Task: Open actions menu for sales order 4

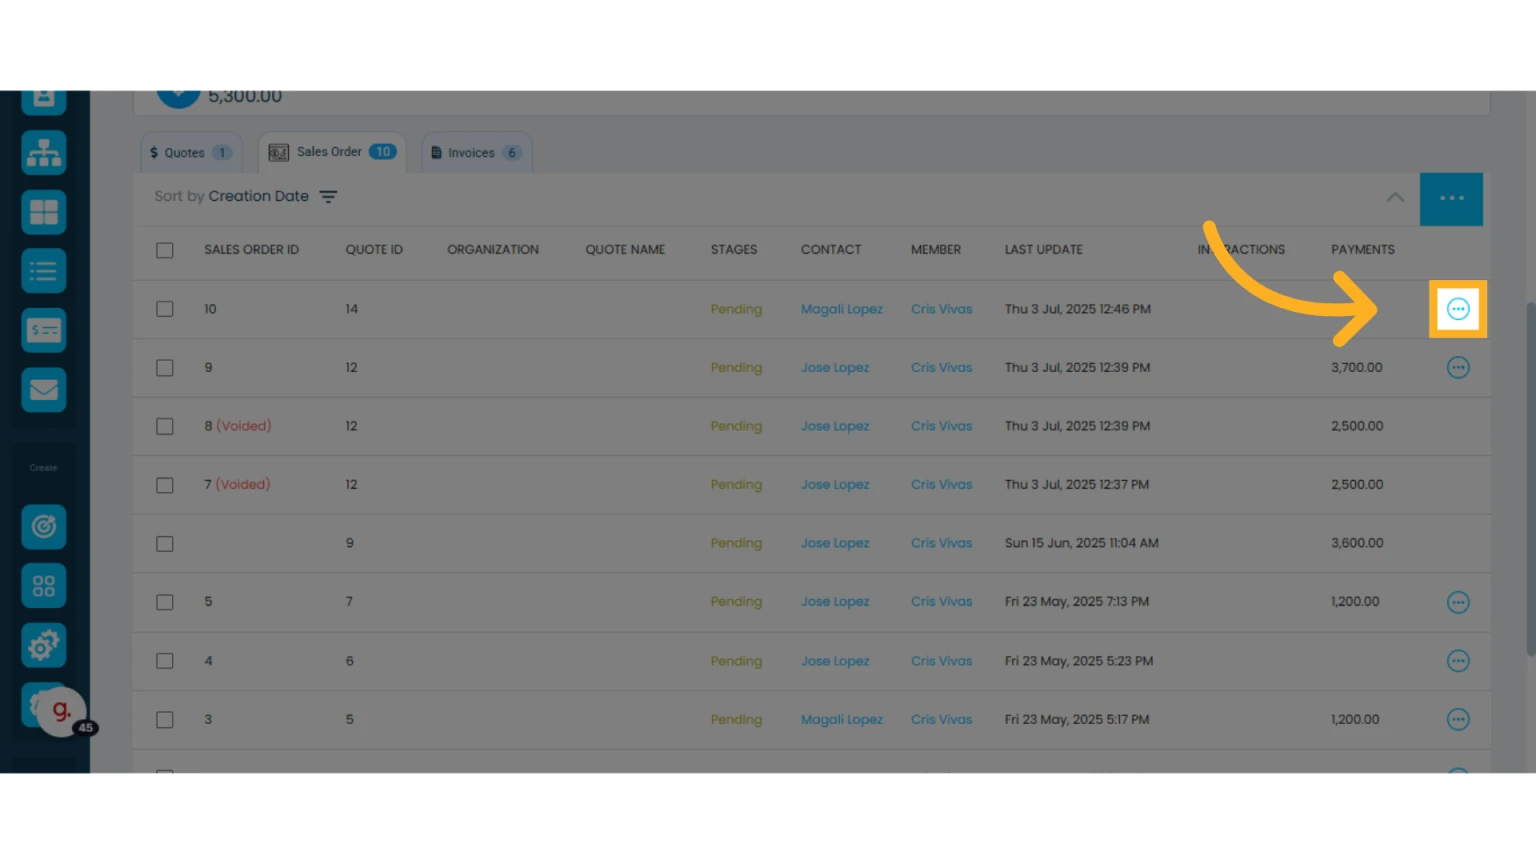Action: click(x=1458, y=661)
